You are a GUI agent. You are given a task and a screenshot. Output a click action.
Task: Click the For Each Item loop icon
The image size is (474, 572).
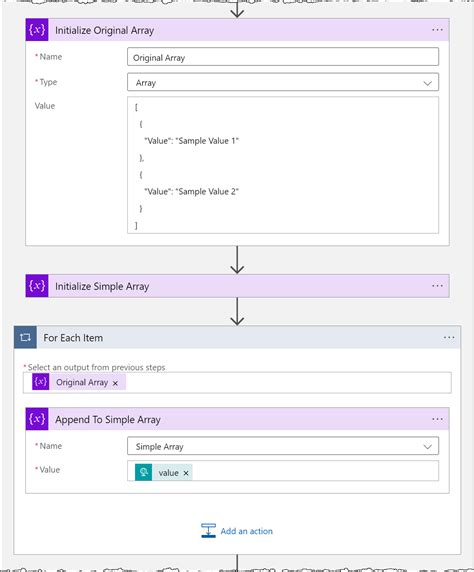pos(25,337)
